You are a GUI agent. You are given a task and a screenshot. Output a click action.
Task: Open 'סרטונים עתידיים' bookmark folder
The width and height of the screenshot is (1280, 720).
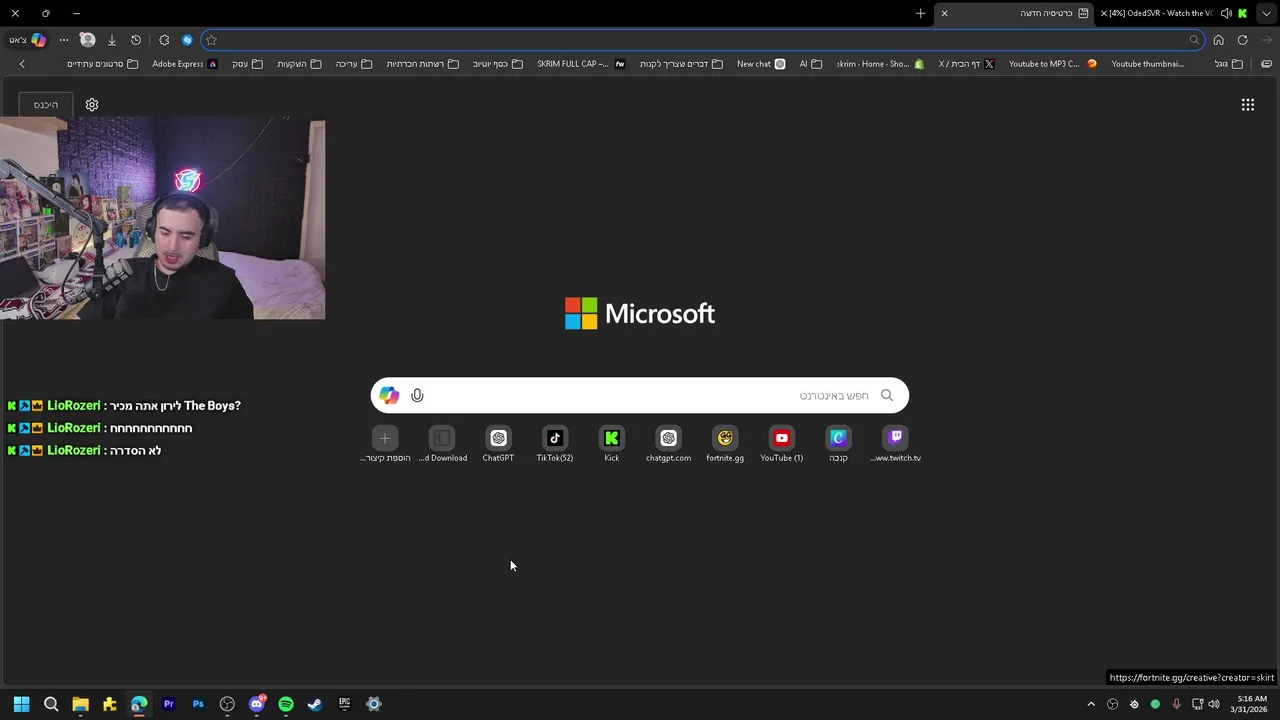point(102,64)
